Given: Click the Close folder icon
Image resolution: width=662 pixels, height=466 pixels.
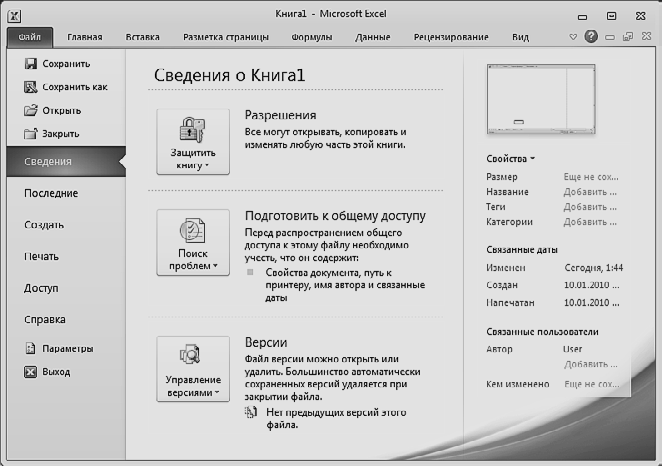Looking at the screenshot, I should tap(30, 134).
